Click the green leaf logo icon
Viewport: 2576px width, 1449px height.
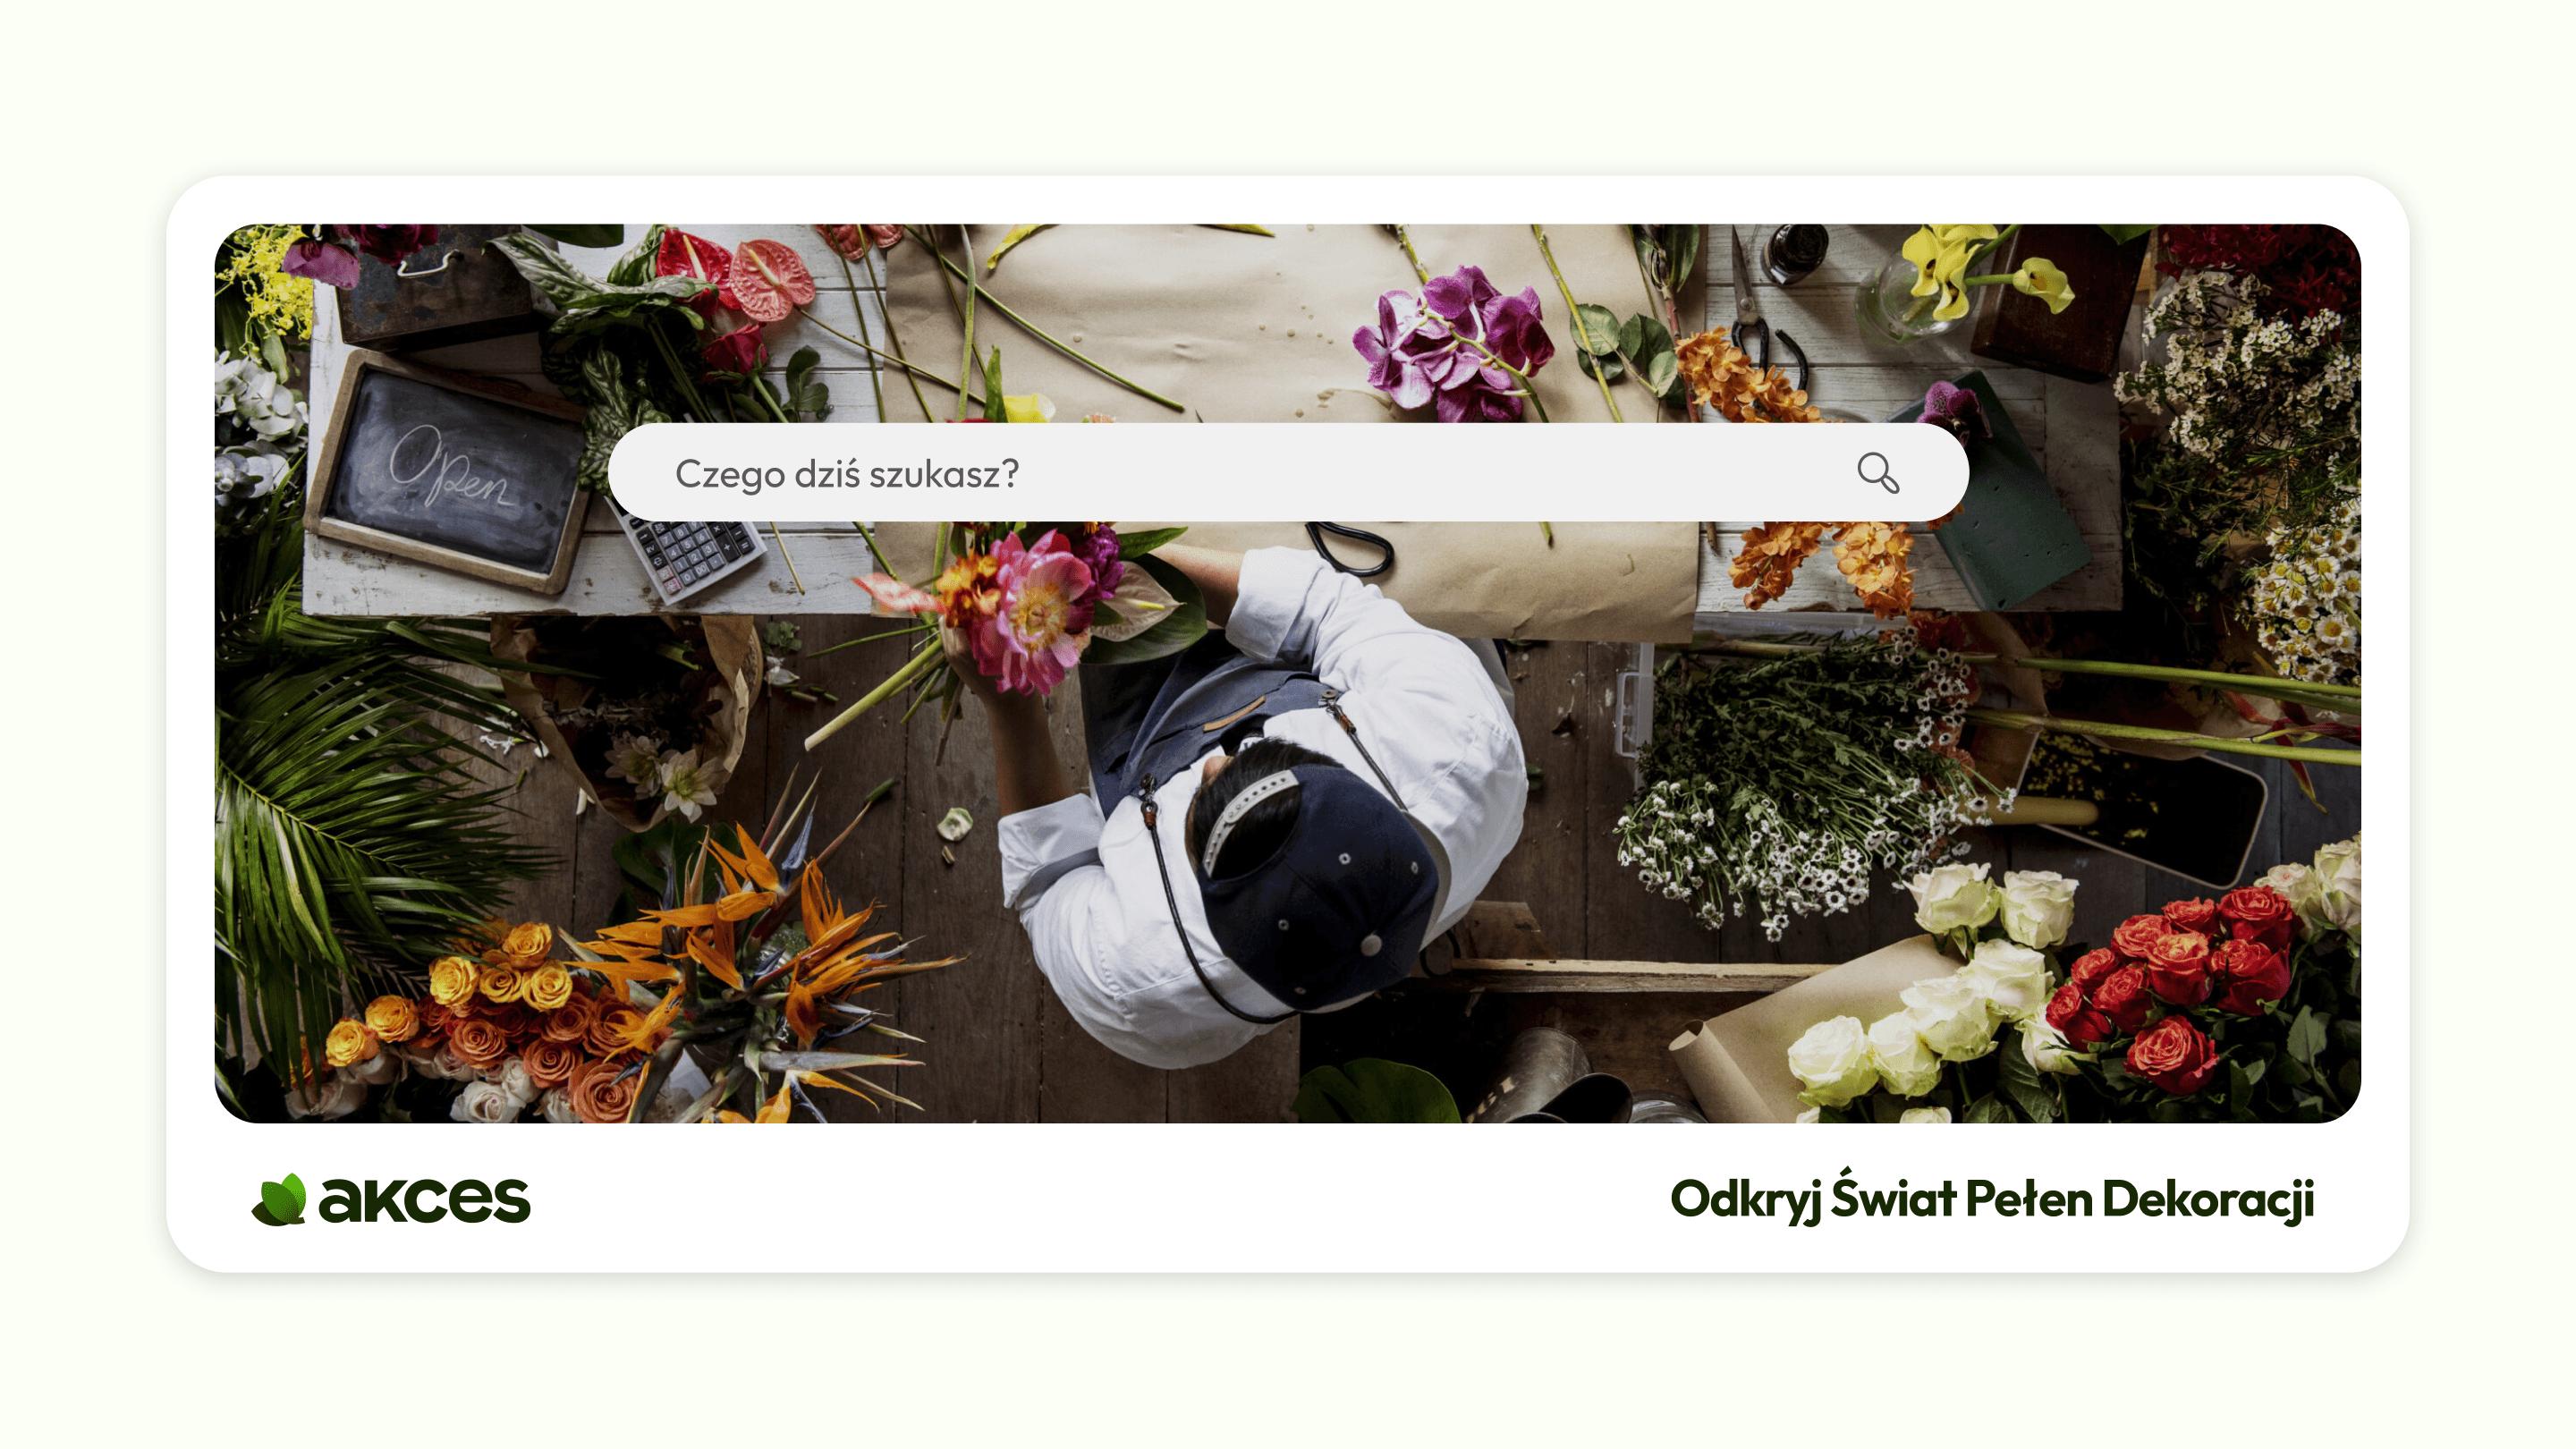pyautogui.click(x=279, y=1198)
